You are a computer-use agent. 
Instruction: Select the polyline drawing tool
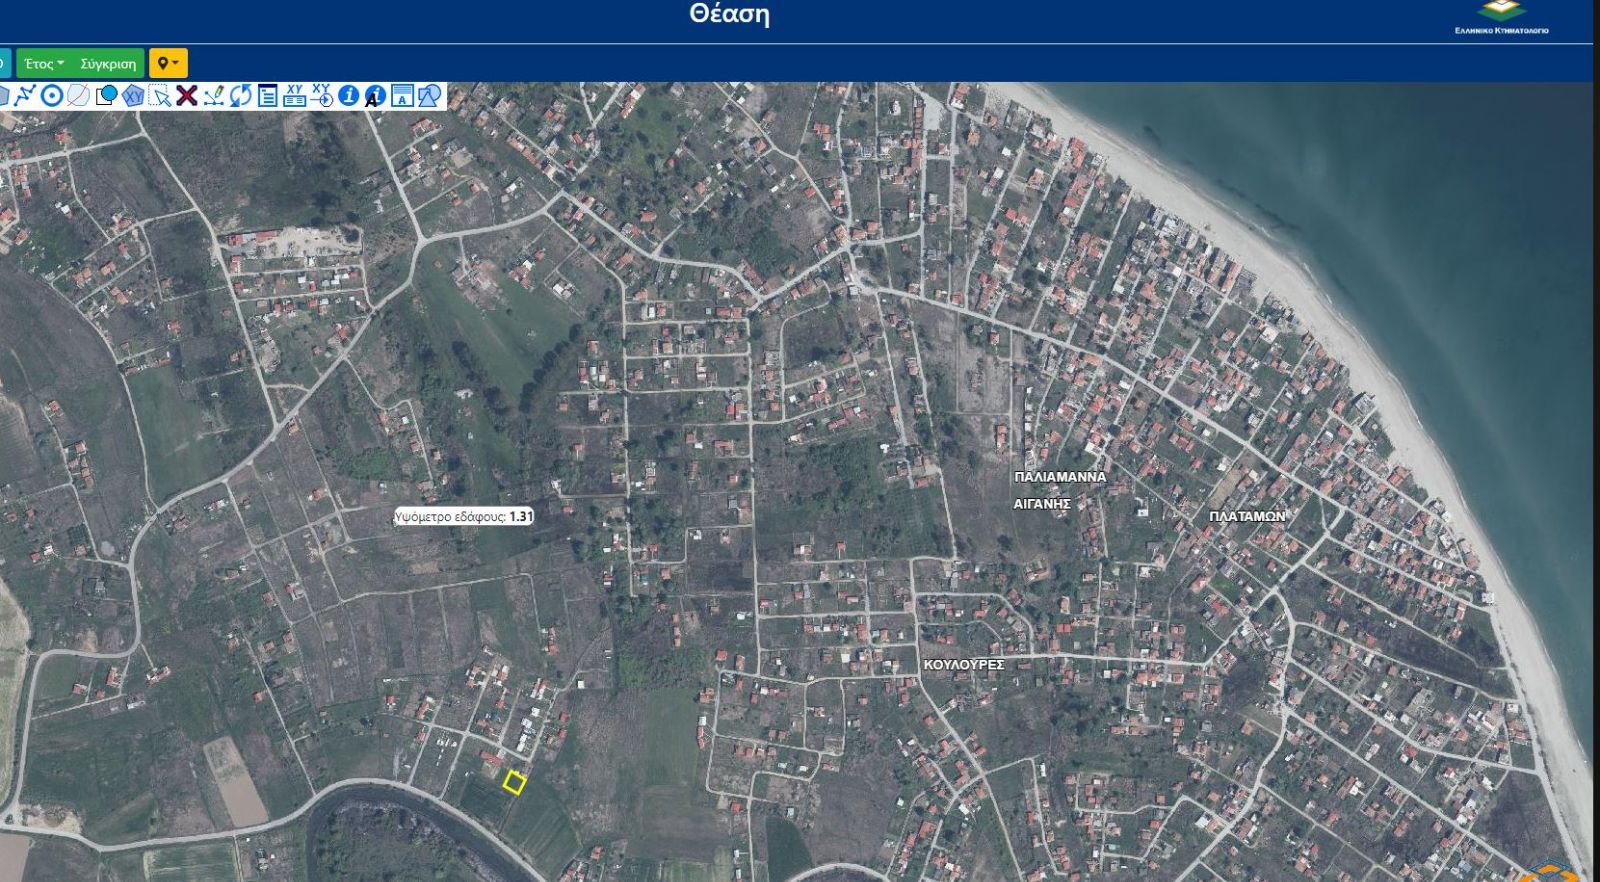(x=25, y=96)
